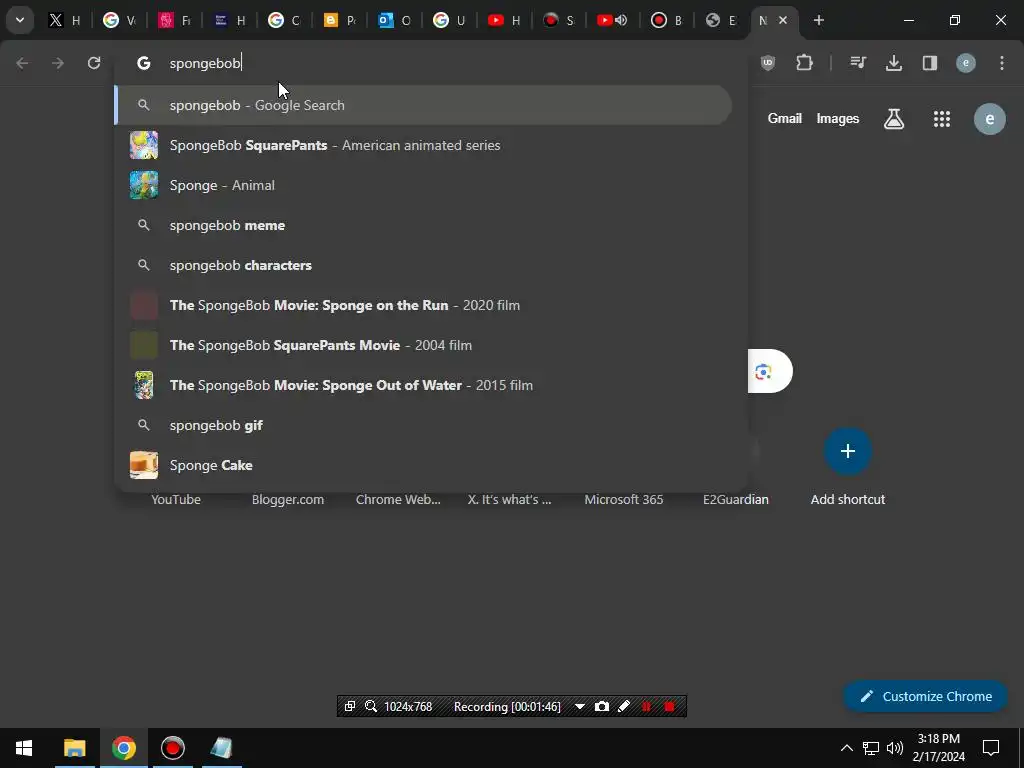This screenshot has height=768, width=1024.
Task: Click the Chrome taskbar icon
Action: point(123,748)
